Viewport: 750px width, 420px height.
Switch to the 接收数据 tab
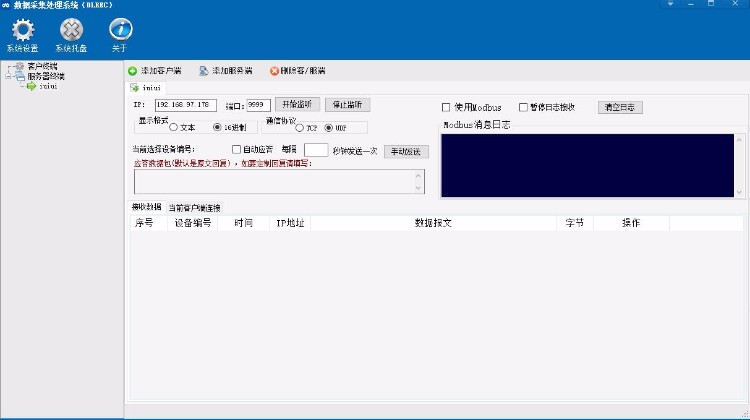pos(146,207)
